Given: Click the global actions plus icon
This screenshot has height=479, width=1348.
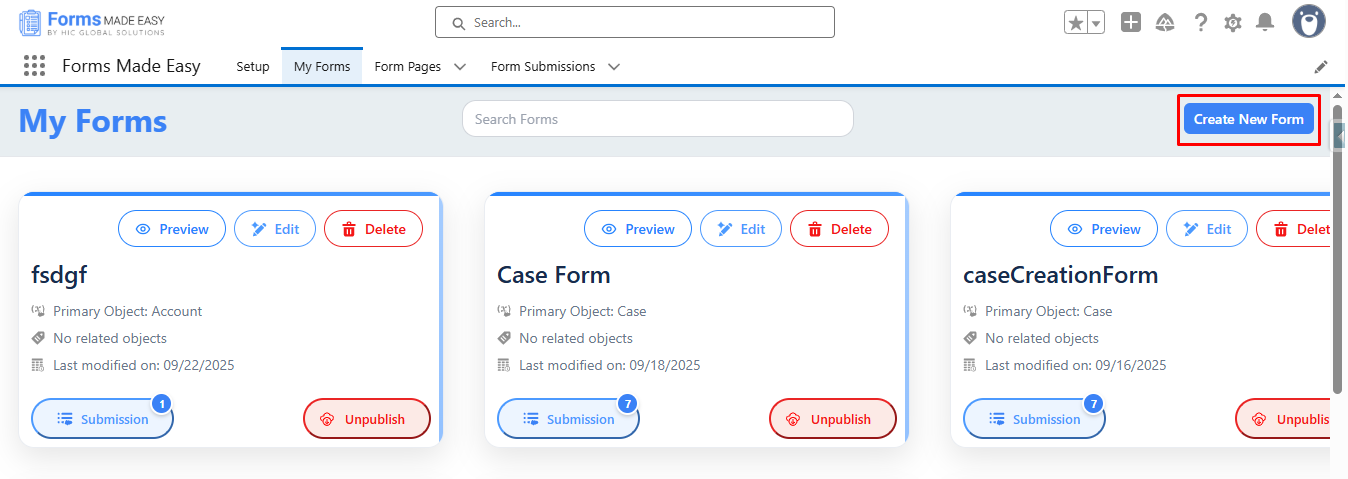Looking at the screenshot, I should [x=1131, y=22].
